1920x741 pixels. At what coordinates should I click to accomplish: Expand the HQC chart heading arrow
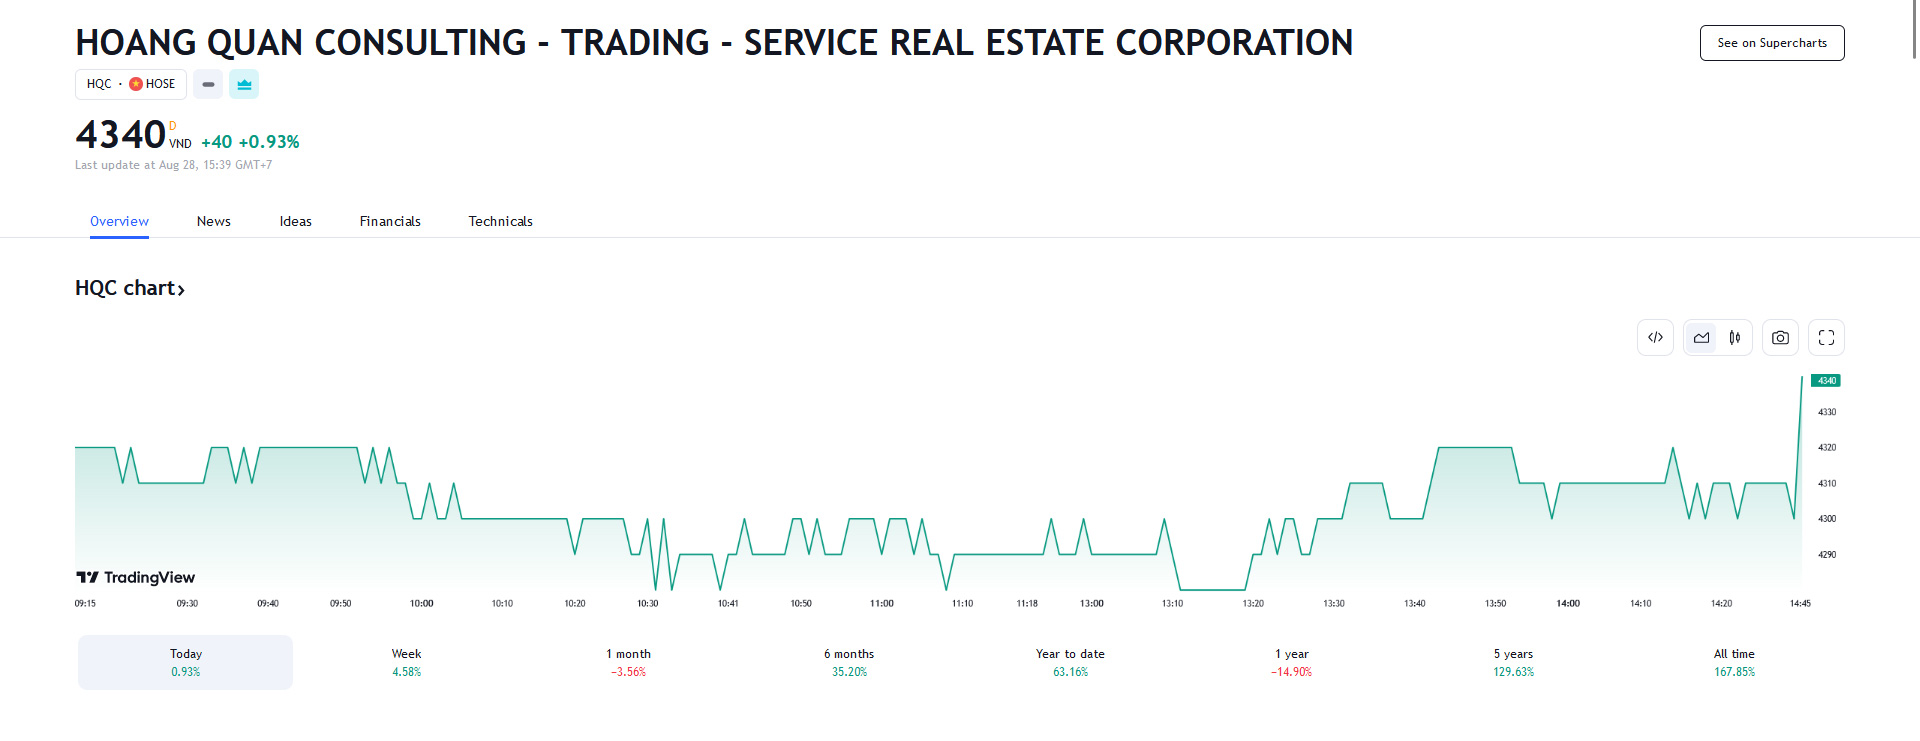181,290
